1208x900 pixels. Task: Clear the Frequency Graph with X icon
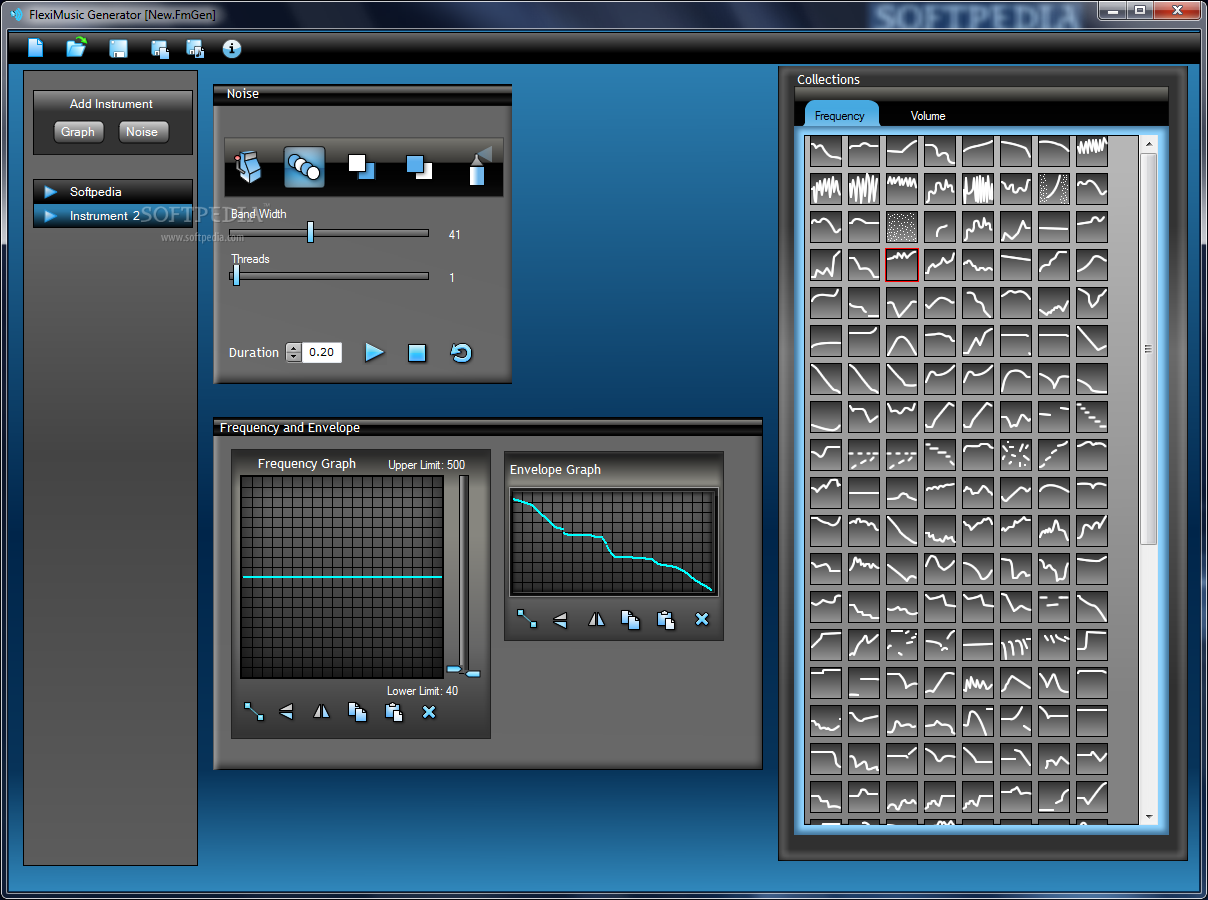[x=429, y=712]
